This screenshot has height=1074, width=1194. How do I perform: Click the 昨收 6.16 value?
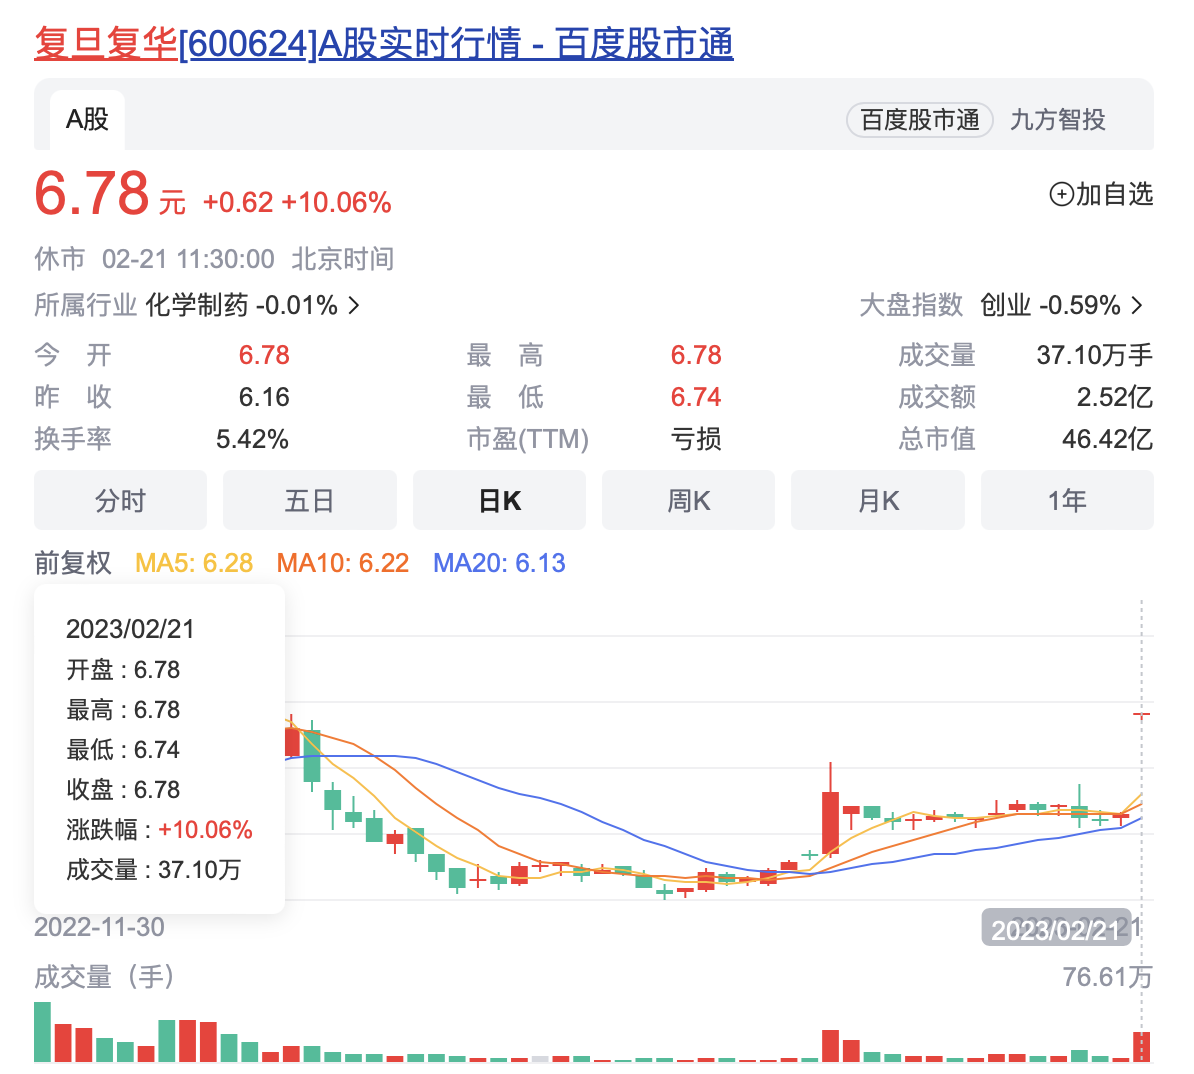pos(264,397)
